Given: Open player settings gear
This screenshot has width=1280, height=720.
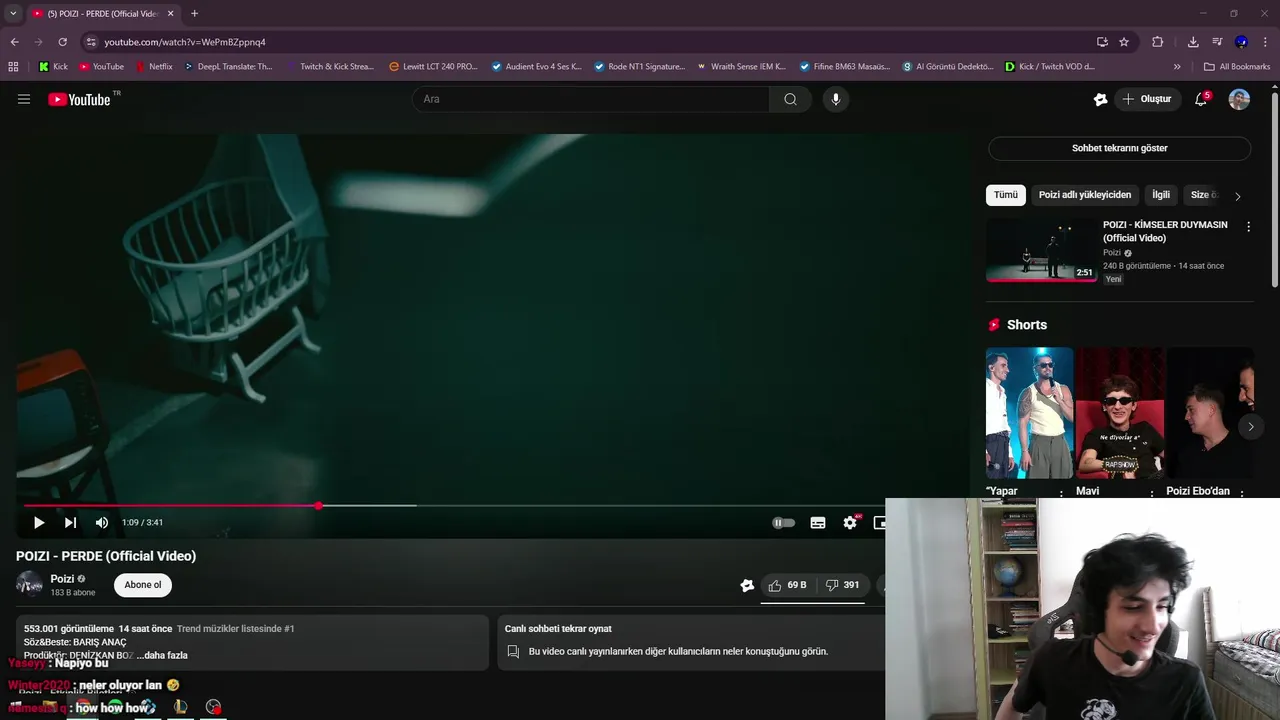Looking at the screenshot, I should [x=850, y=522].
